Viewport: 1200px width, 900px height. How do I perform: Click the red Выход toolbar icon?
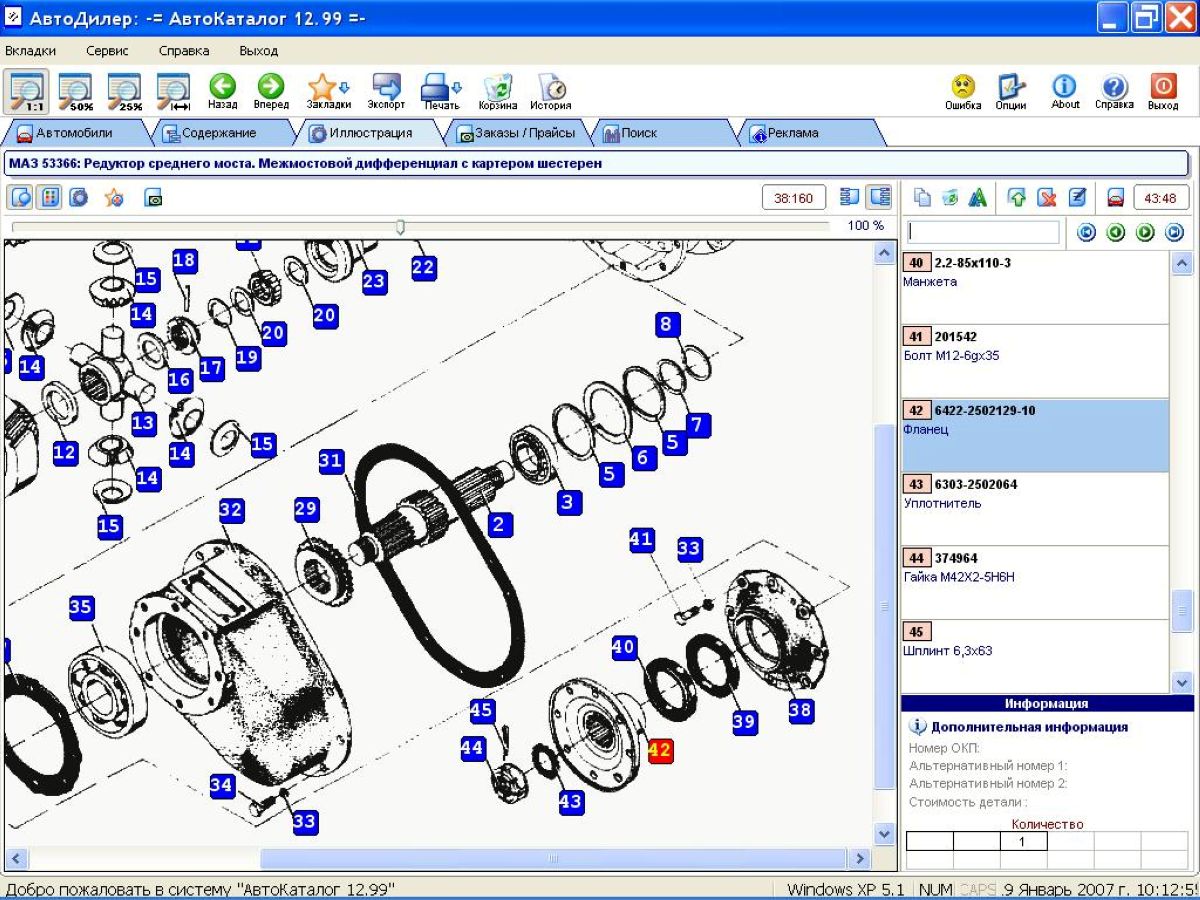1163,91
